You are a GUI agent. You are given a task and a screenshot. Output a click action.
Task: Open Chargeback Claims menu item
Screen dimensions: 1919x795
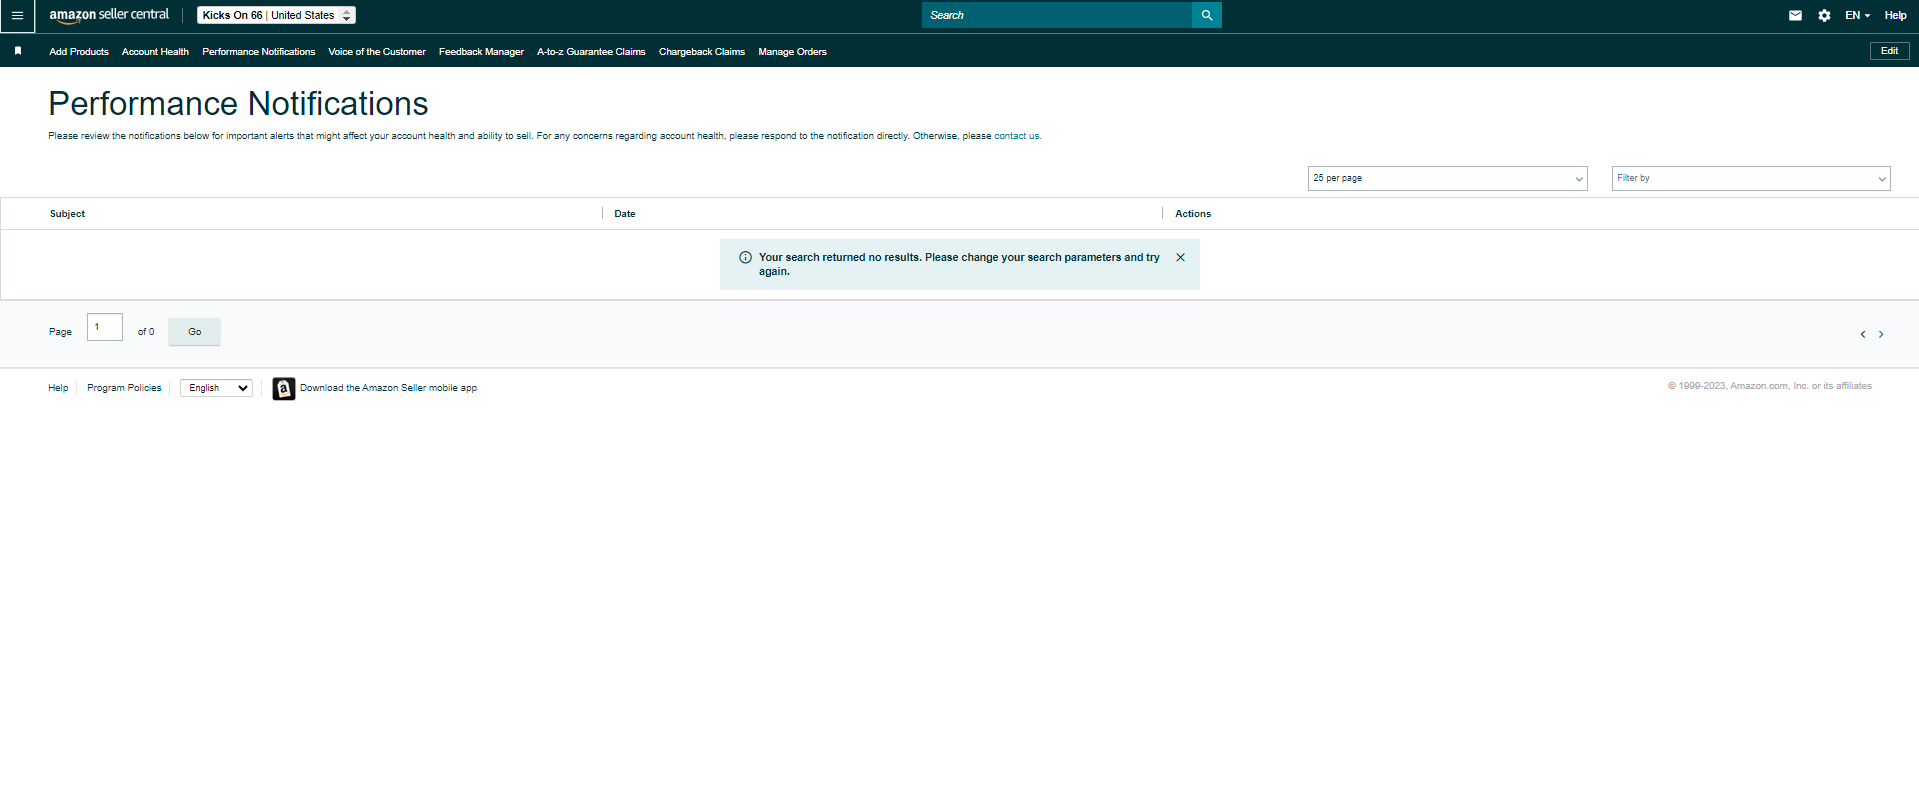(702, 52)
